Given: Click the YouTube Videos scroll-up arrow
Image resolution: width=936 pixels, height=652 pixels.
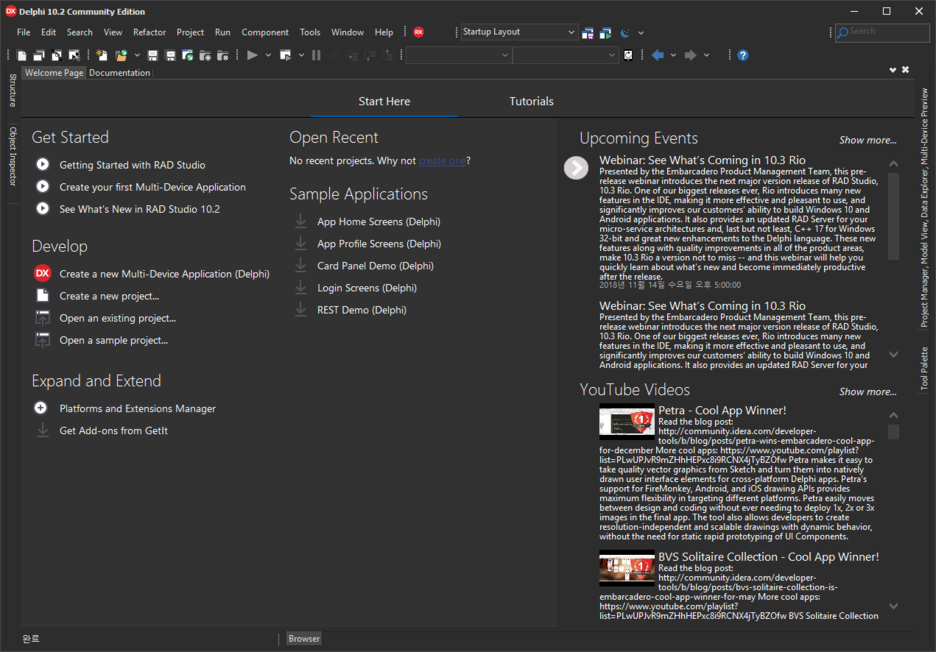Looking at the screenshot, I should pyautogui.click(x=893, y=415).
